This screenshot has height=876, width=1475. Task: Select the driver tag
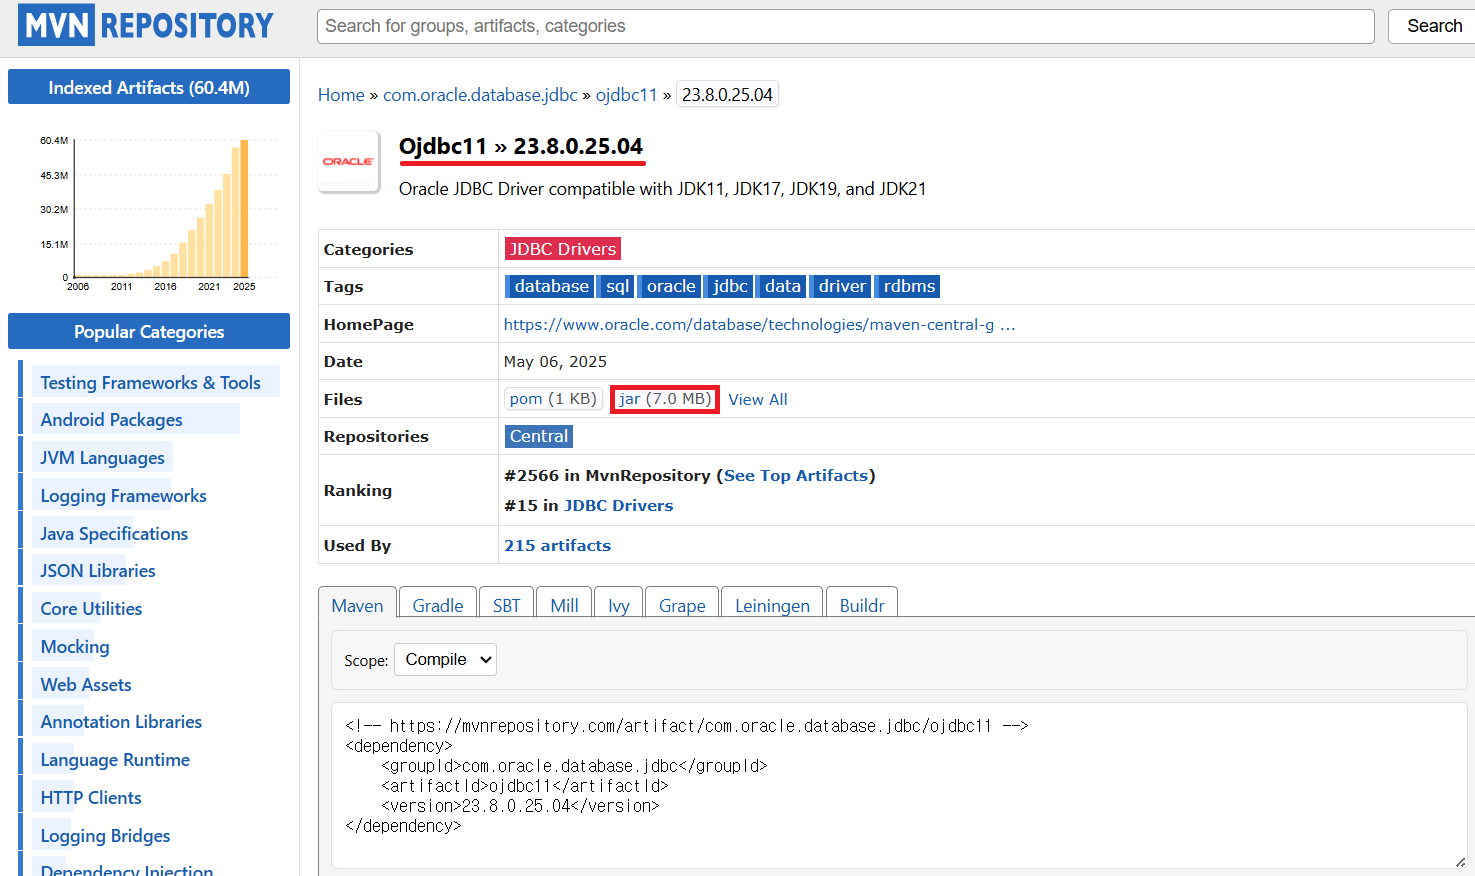coord(842,286)
